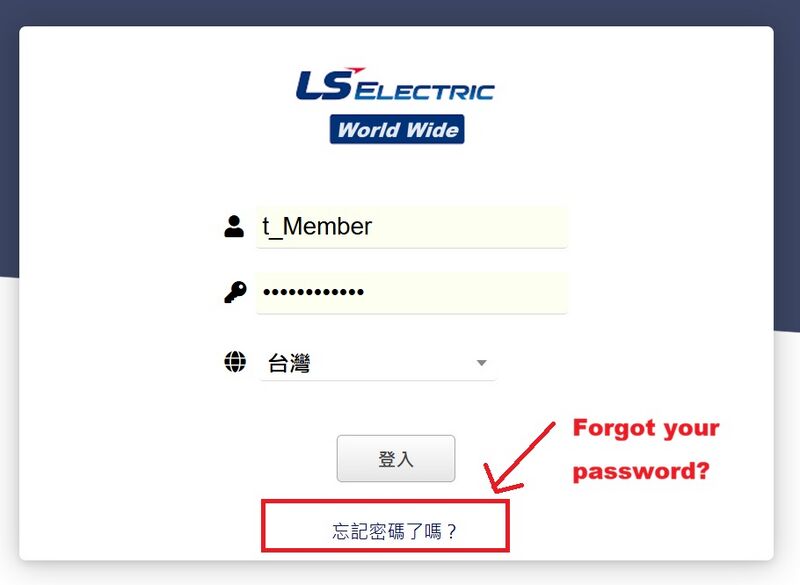Click the red password? annotation text
The image size is (800, 585).
click(x=641, y=471)
